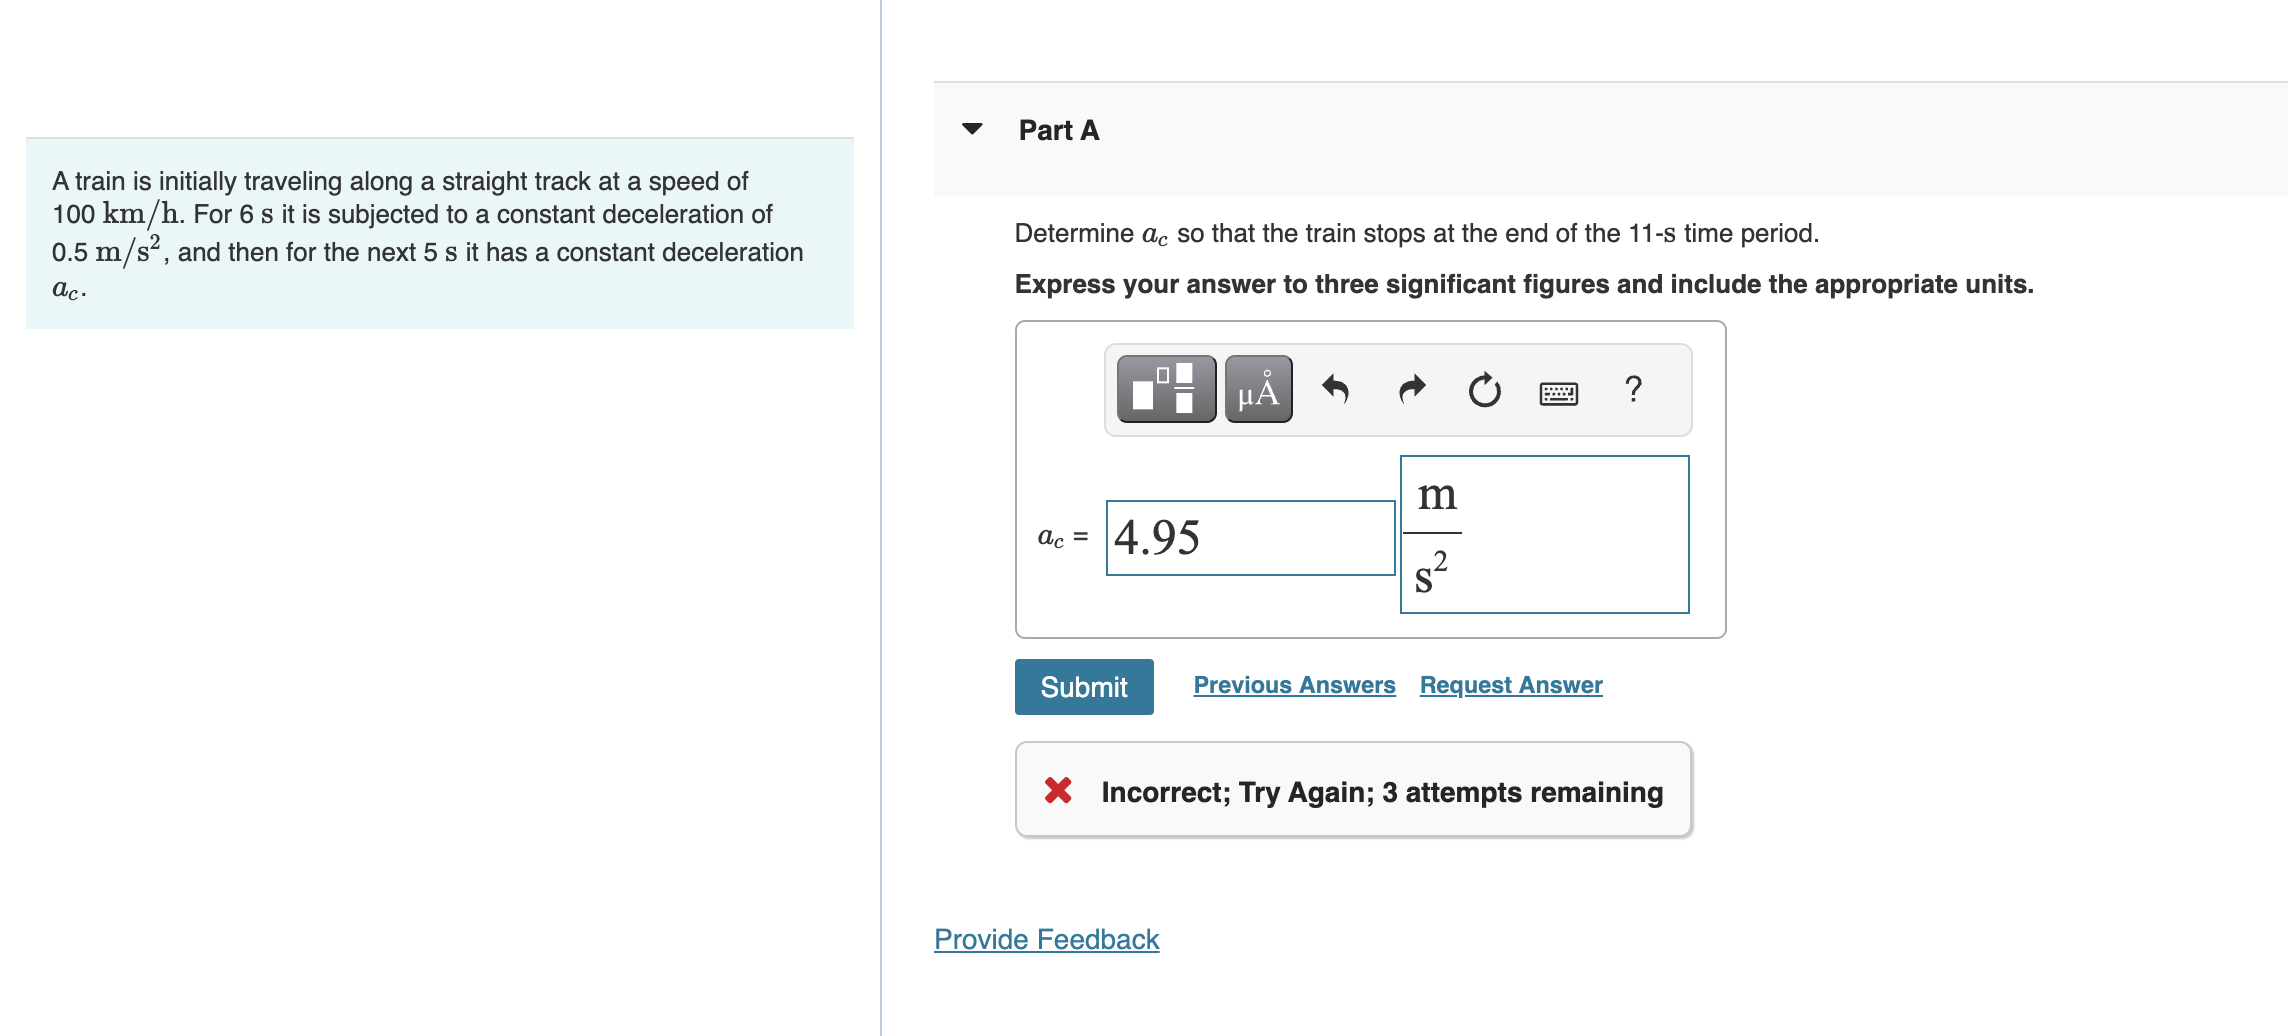Click the Incorrect; Try Again message box
The height and width of the screenshot is (1036, 2288).
1381,792
